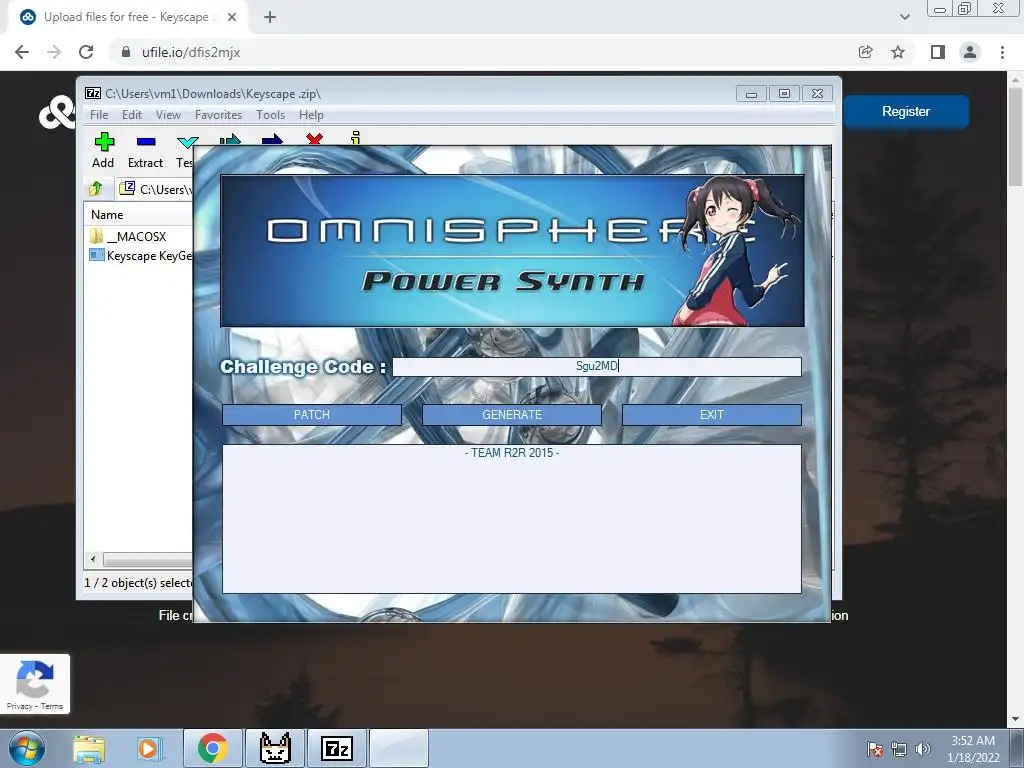Open media player from taskbar
This screenshot has height=768, width=1024.
[x=148, y=748]
